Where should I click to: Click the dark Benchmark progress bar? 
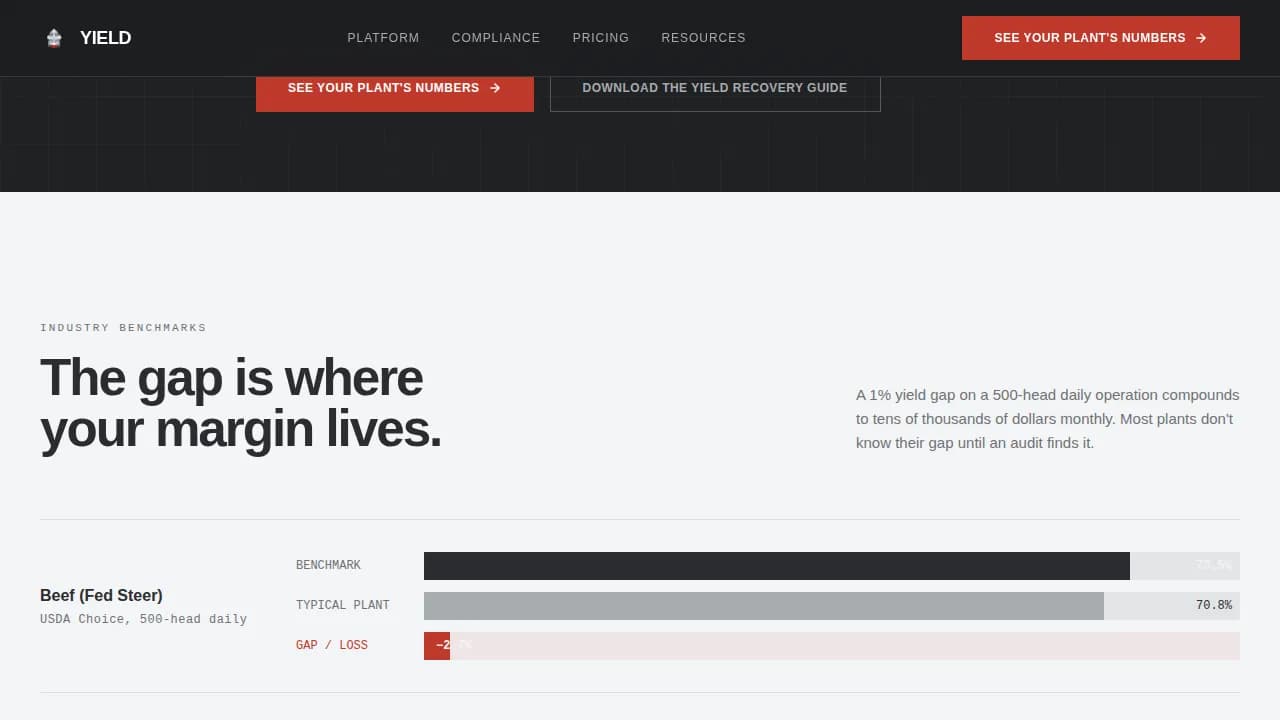[x=777, y=566]
